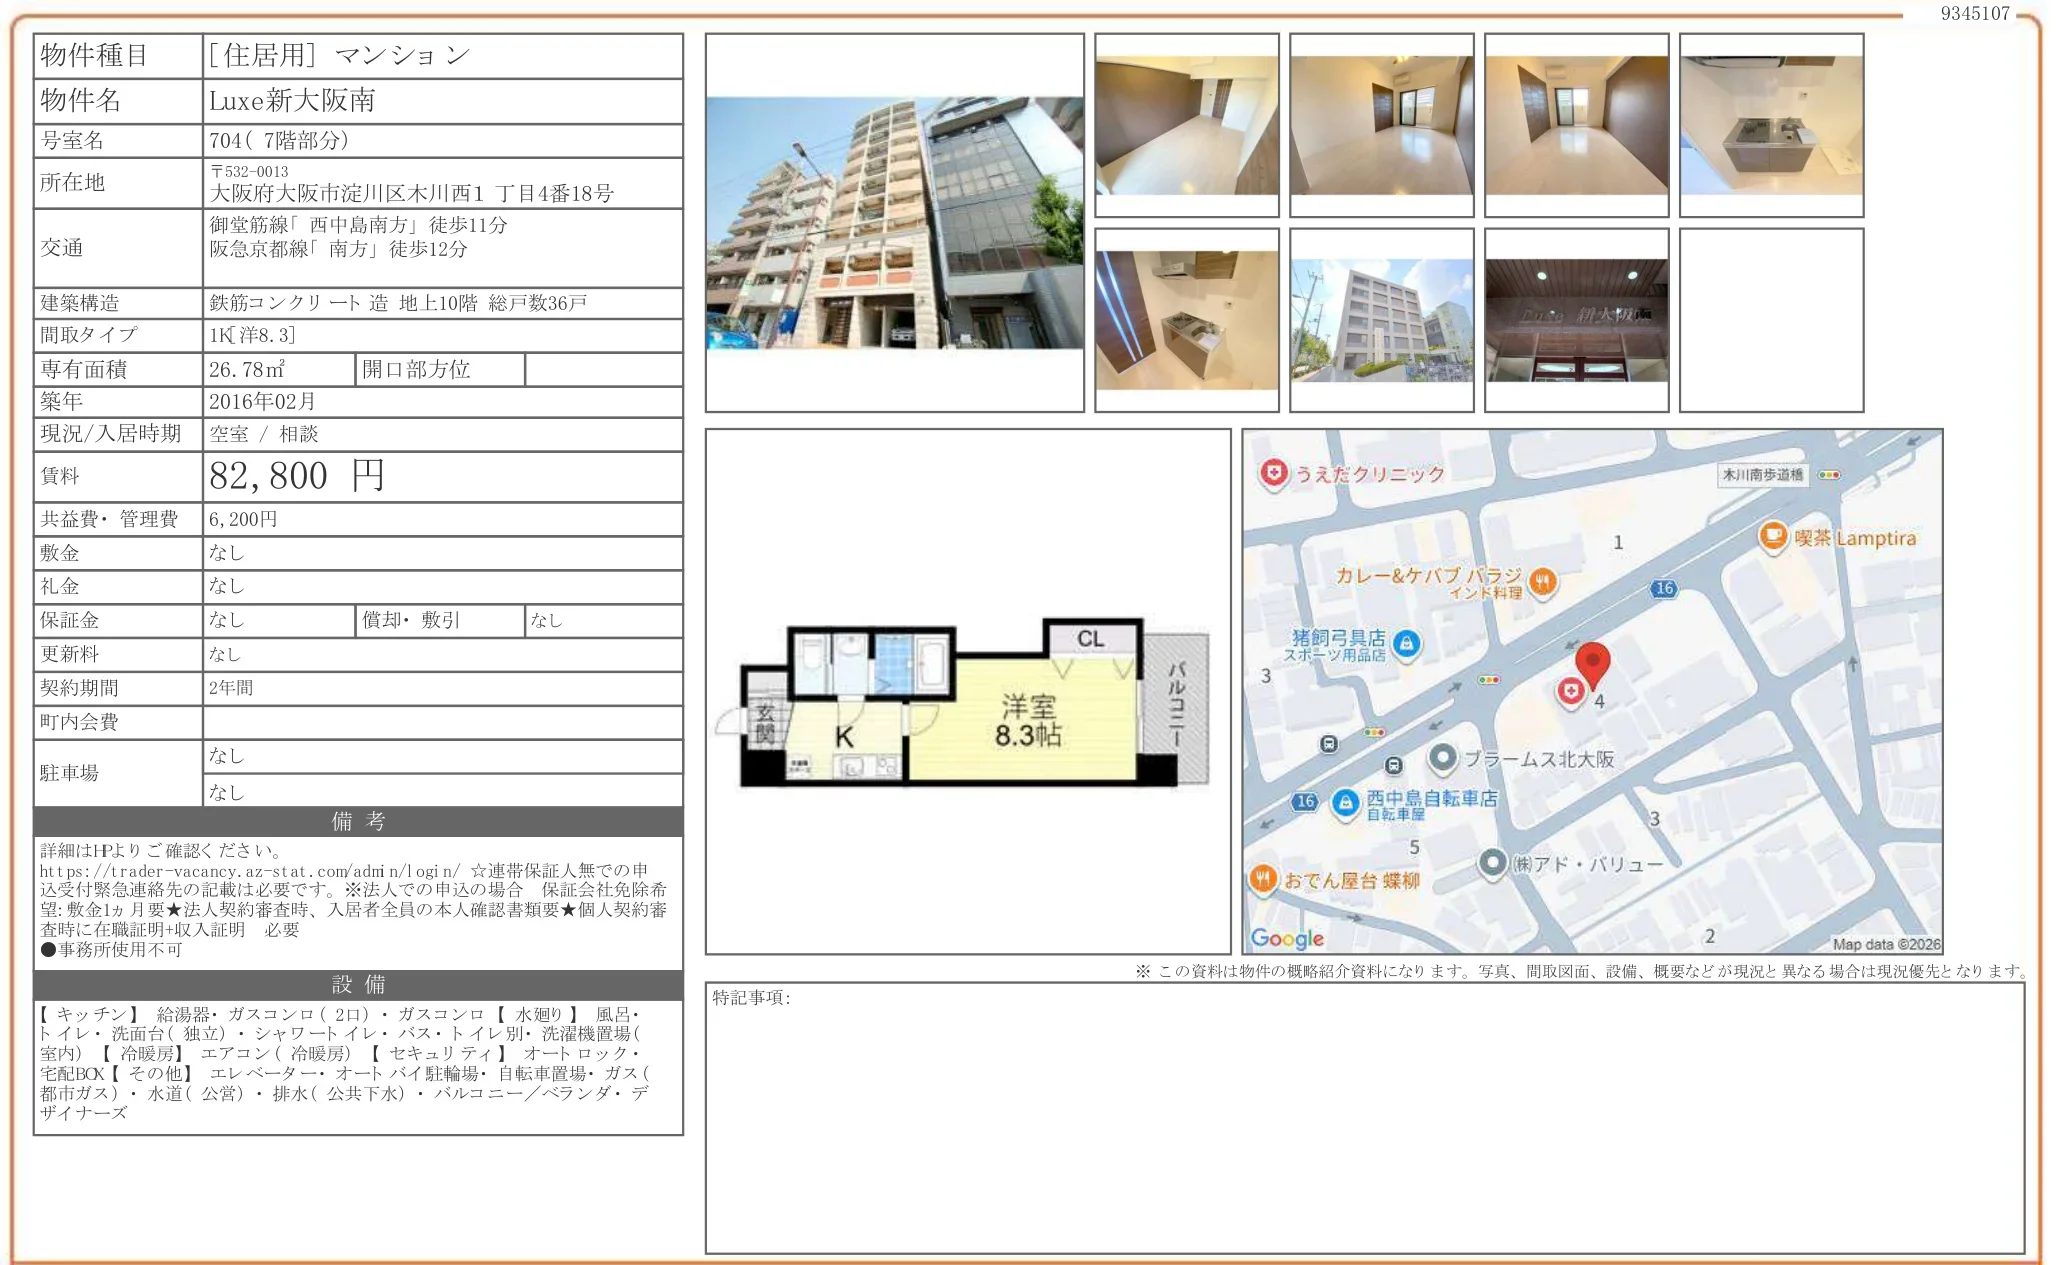Click the ブラームス北大阪 gray place marker
Image resolution: width=2056 pixels, height=1265 pixels.
[x=1442, y=758]
